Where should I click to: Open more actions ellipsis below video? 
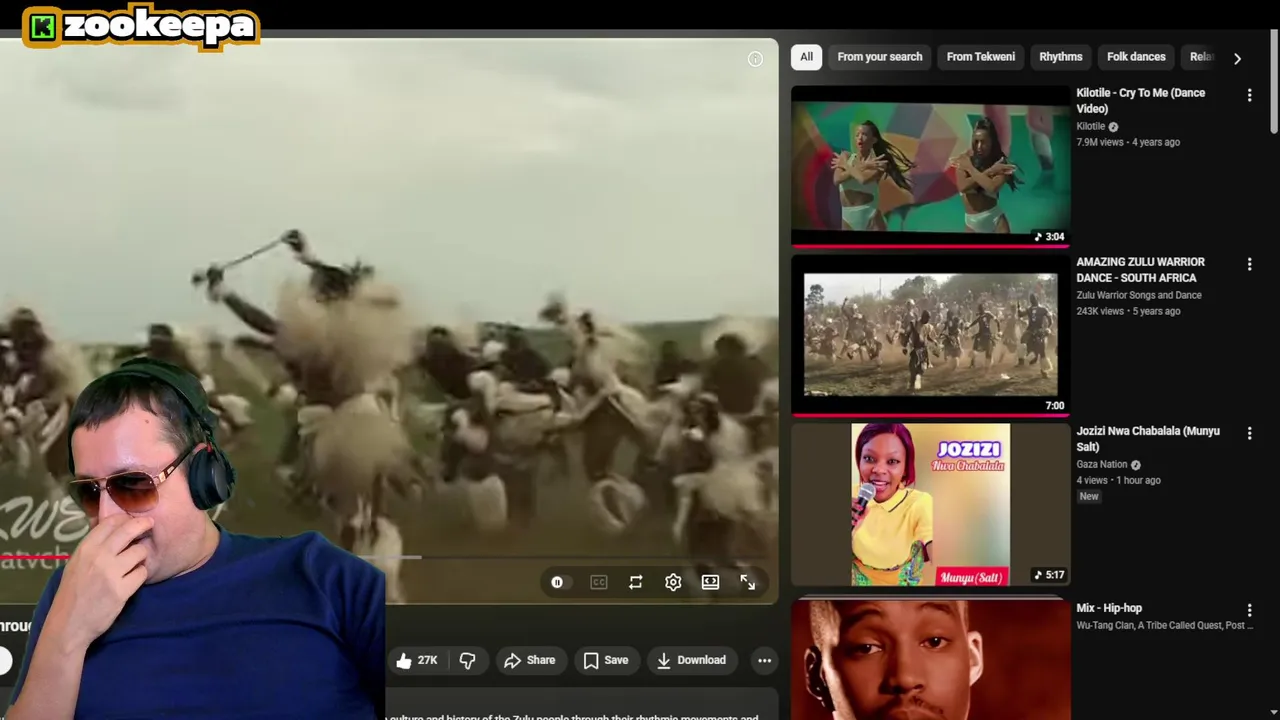point(764,660)
